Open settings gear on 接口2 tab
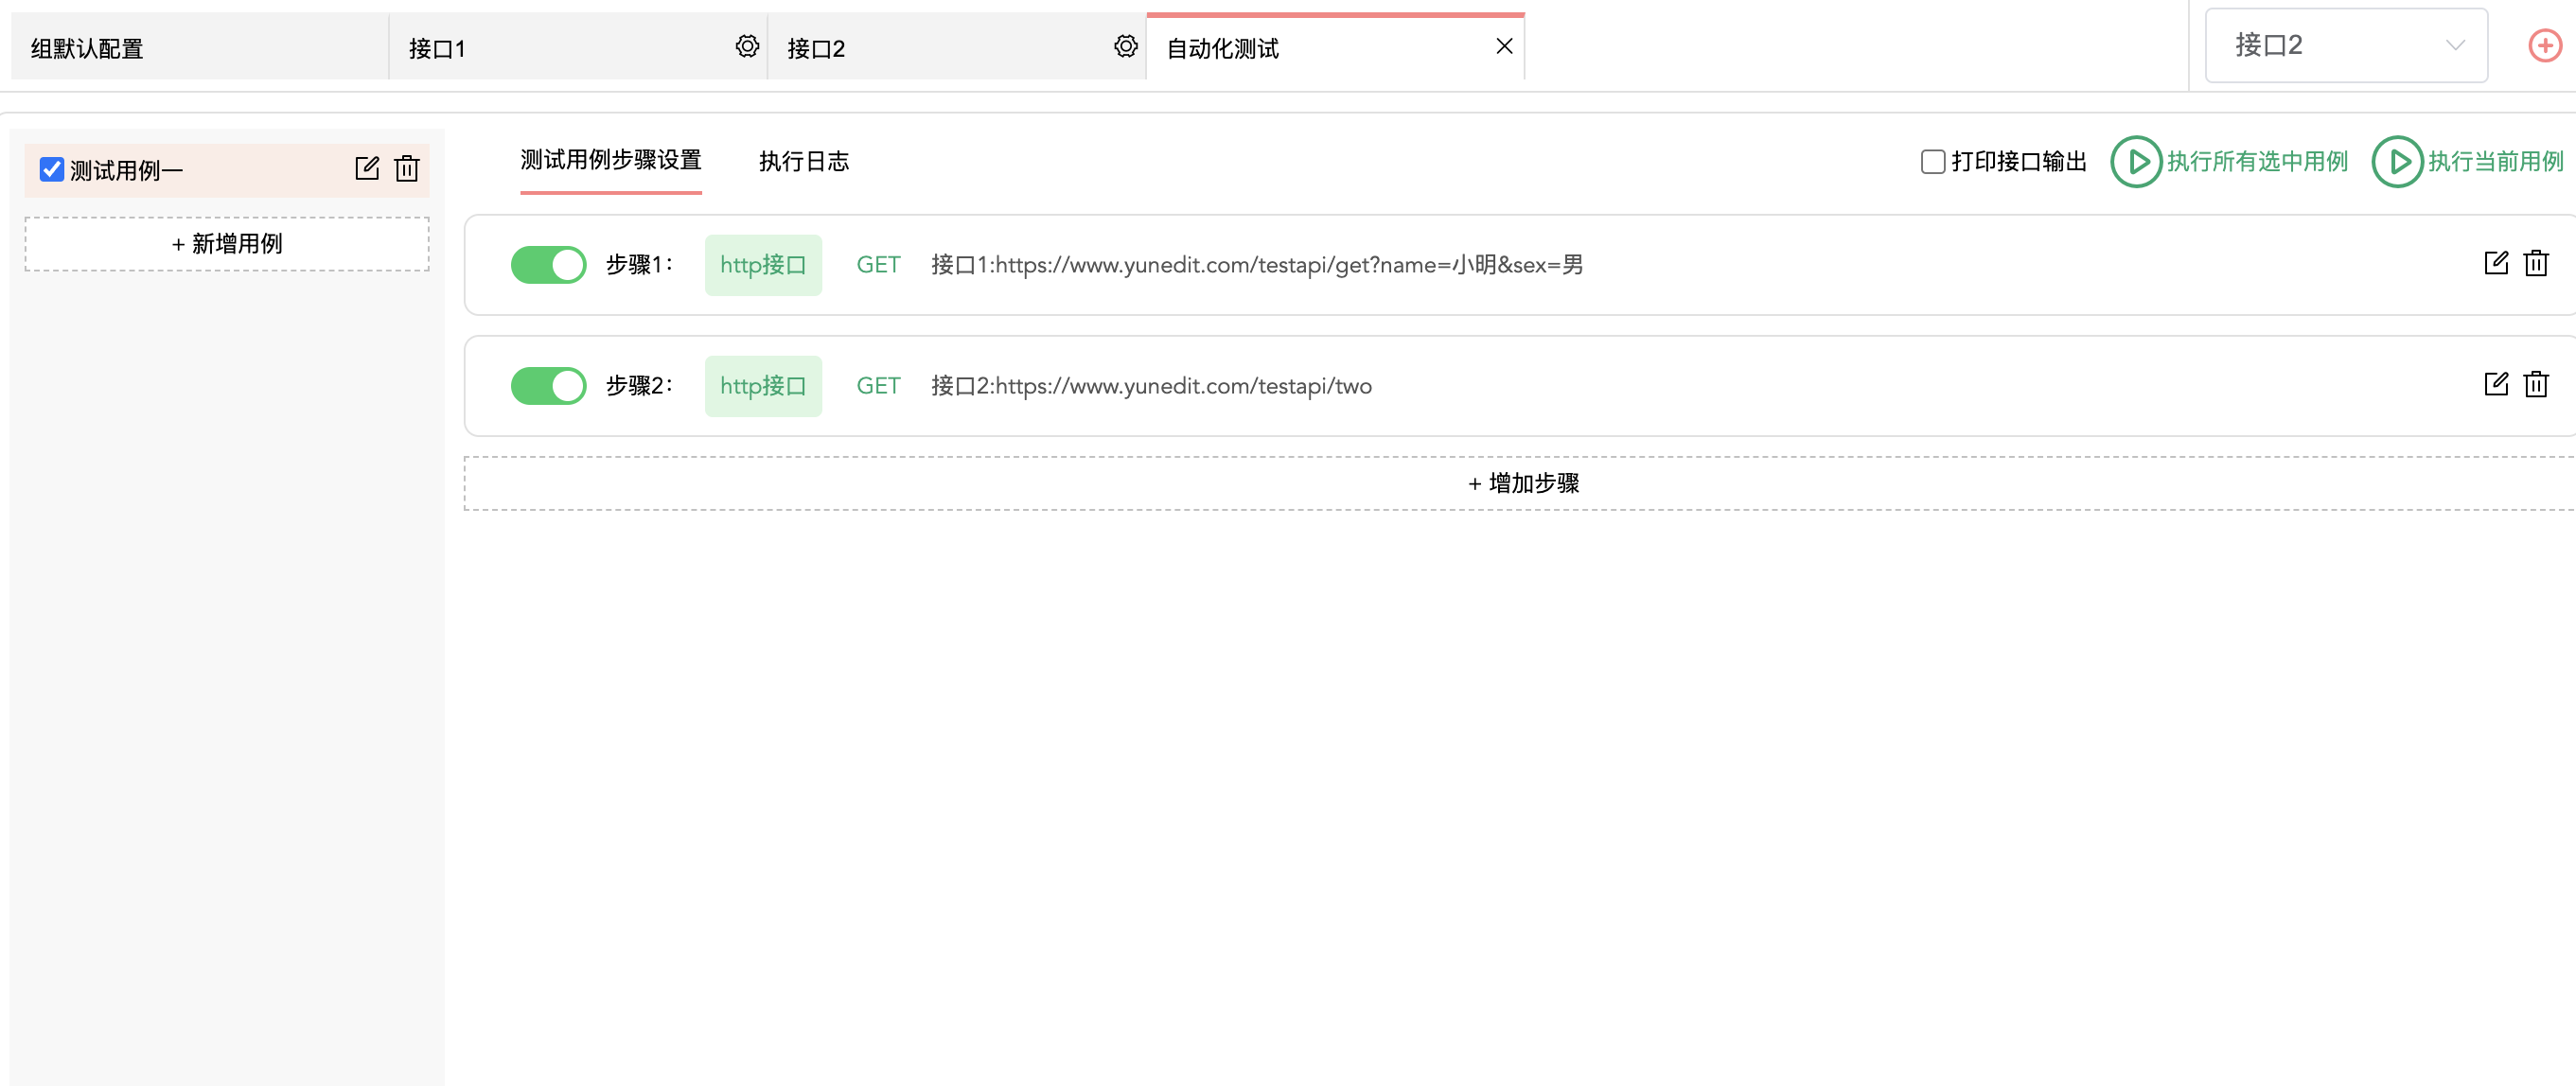Viewport: 2576px width, 1086px height. pyautogui.click(x=1126, y=46)
